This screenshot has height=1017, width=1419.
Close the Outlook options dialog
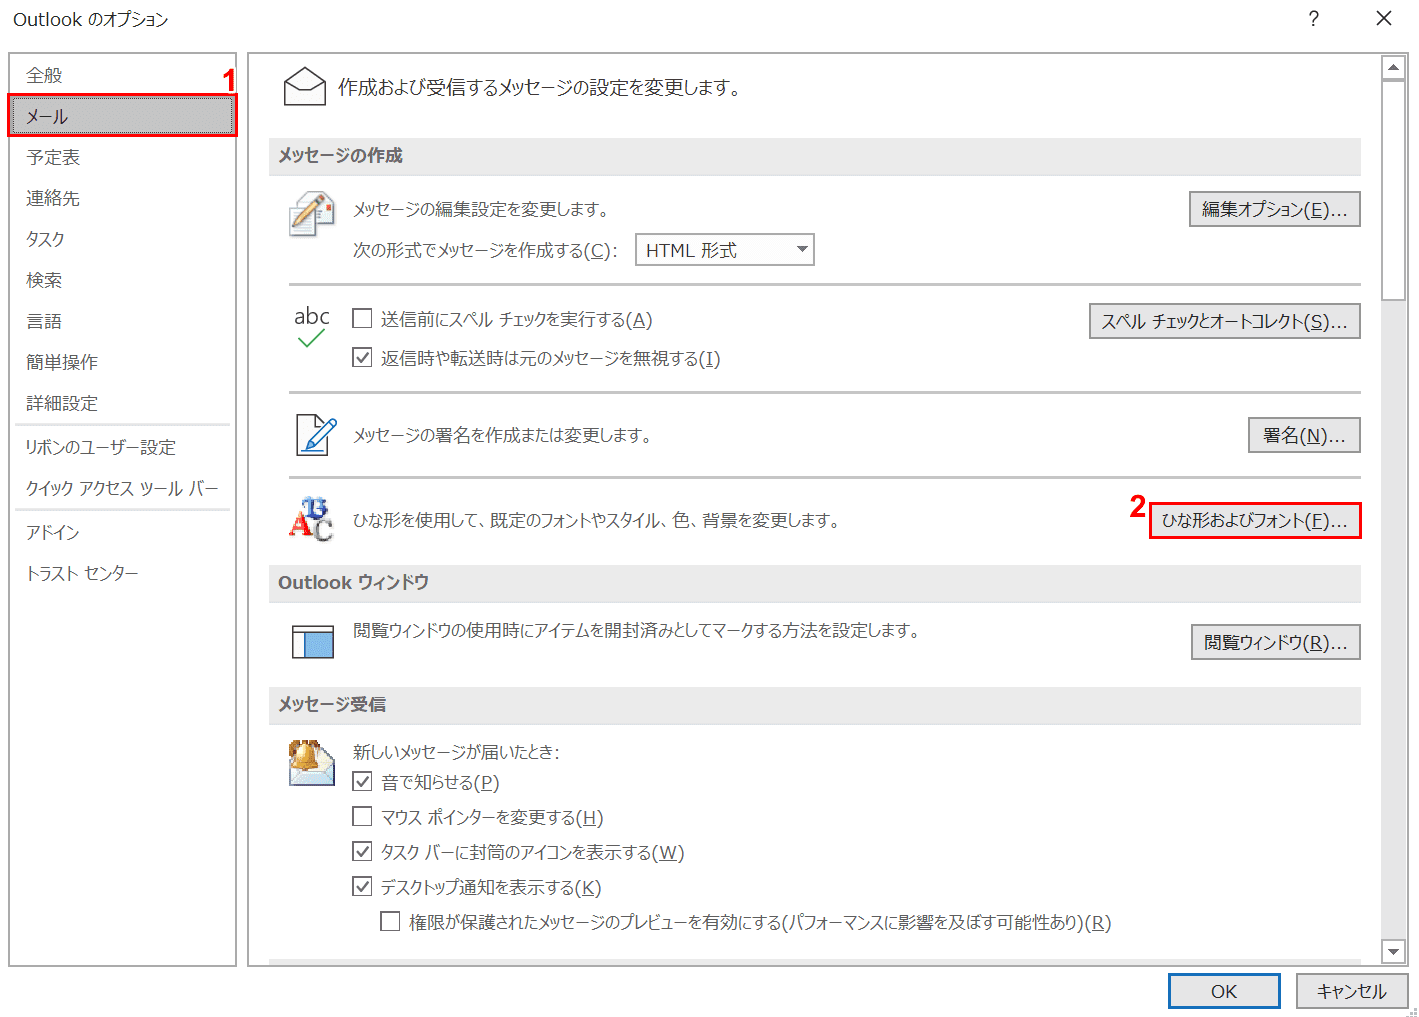point(1384,19)
